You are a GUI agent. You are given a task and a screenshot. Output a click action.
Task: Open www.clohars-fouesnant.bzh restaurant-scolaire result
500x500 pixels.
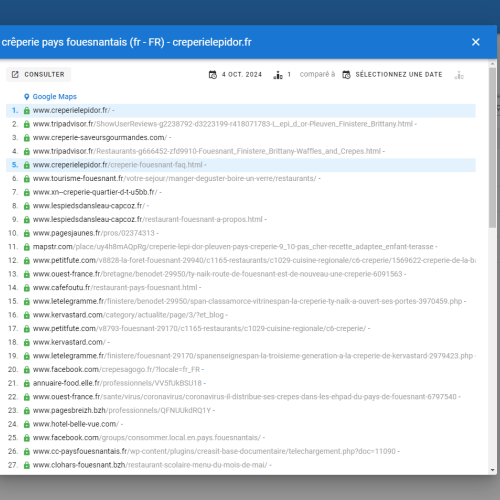pyautogui.click(x=150, y=466)
